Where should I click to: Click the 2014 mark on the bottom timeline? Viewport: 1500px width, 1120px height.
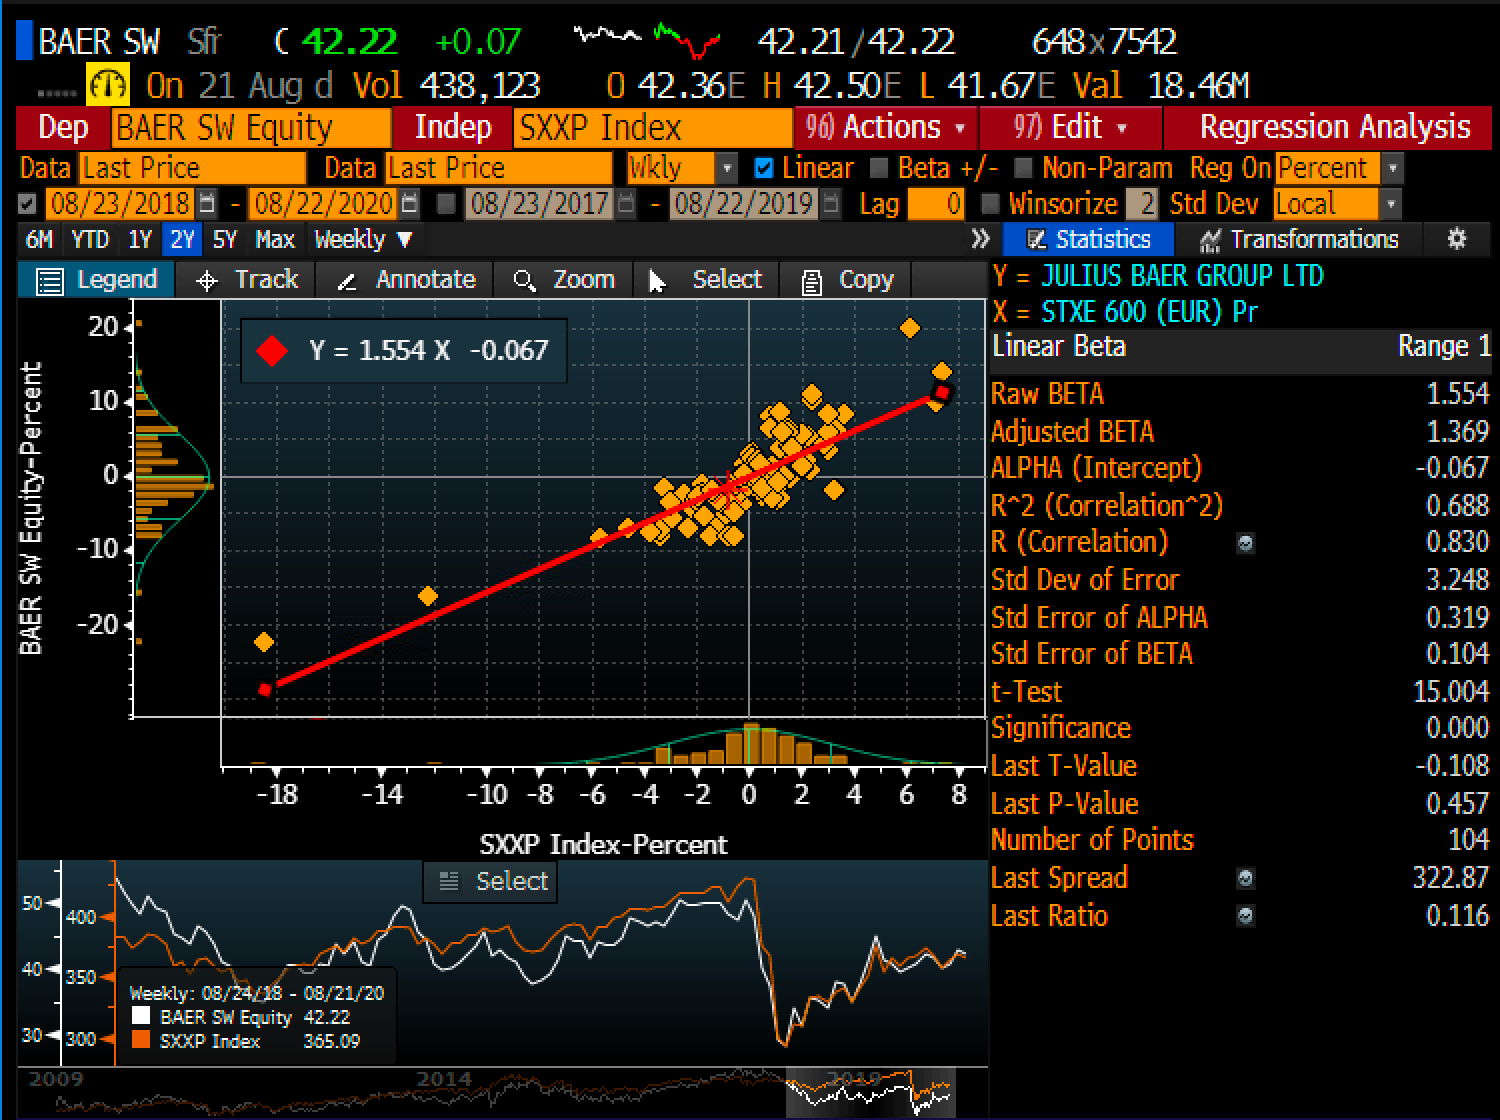(443, 1078)
